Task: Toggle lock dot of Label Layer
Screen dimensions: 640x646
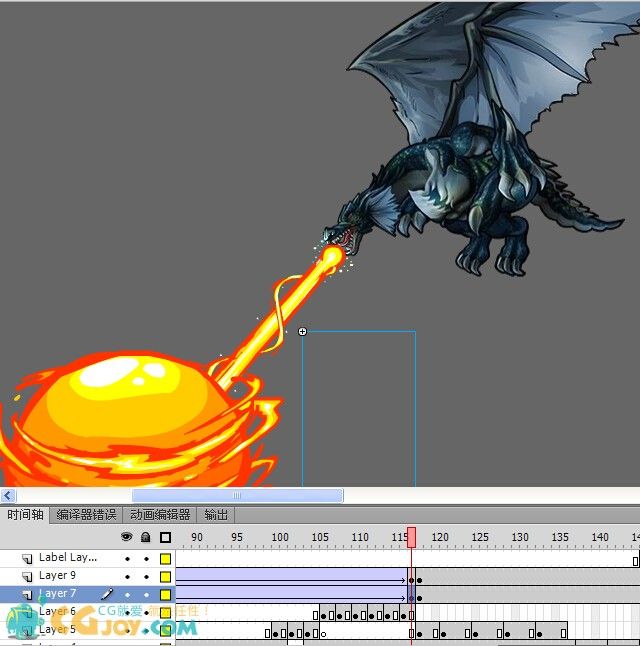Action: (x=146, y=559)
